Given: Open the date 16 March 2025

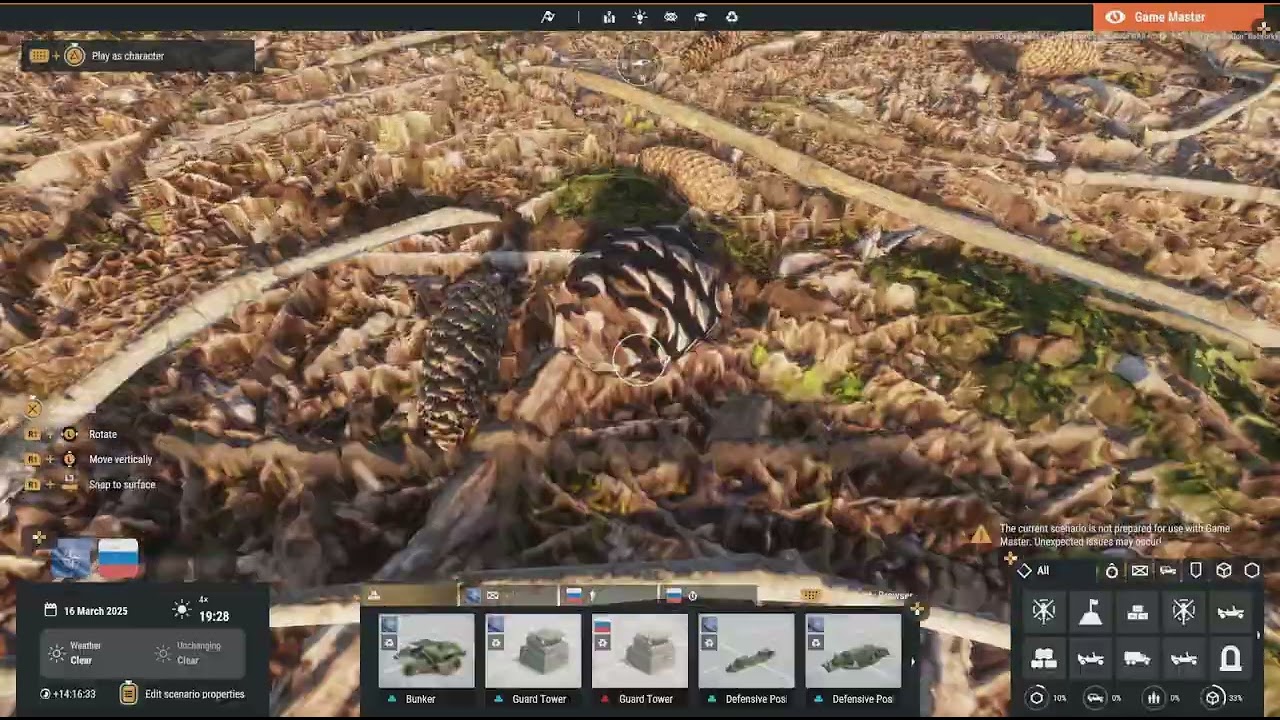Looking at the screenshot, I should point(95,611).
